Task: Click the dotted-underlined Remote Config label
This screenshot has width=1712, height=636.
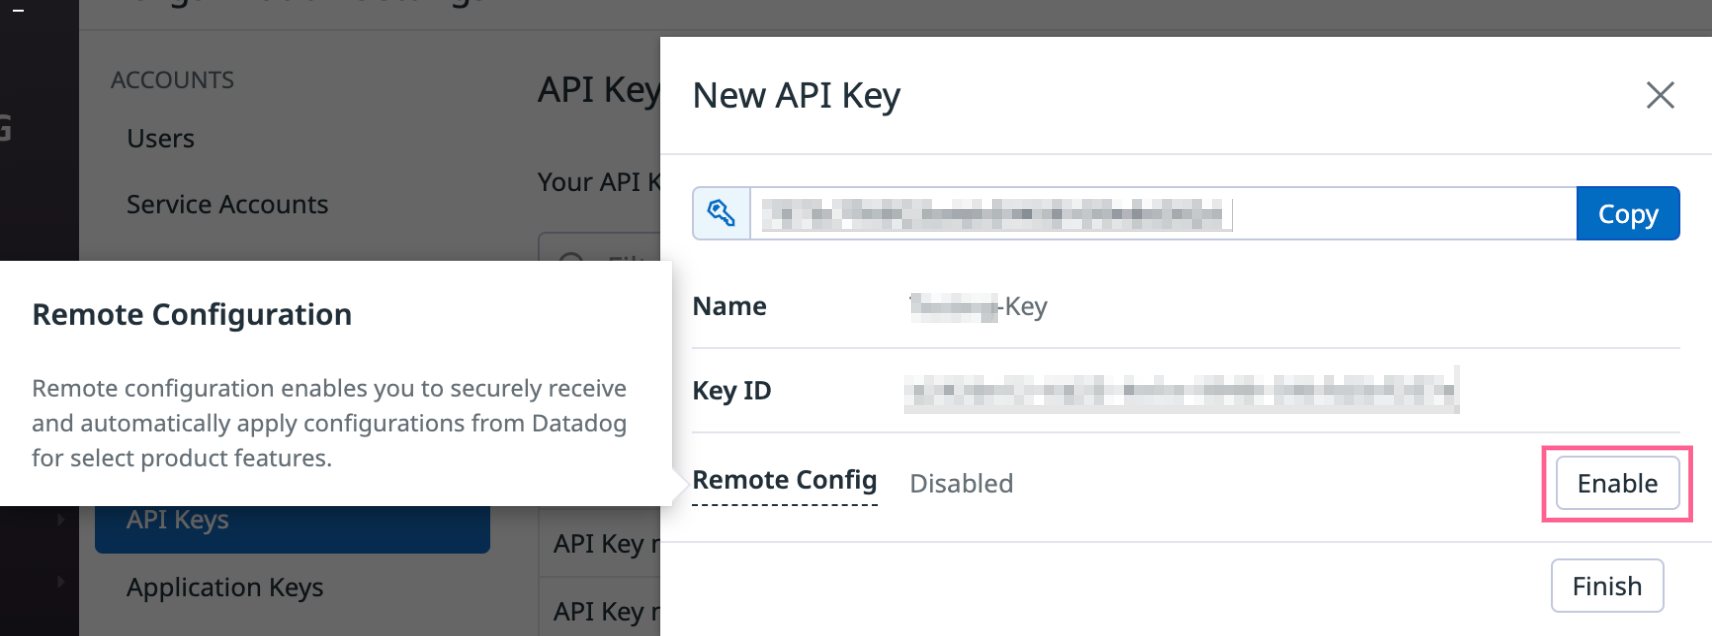Action: pyautogui.click(x=784, y=481)
